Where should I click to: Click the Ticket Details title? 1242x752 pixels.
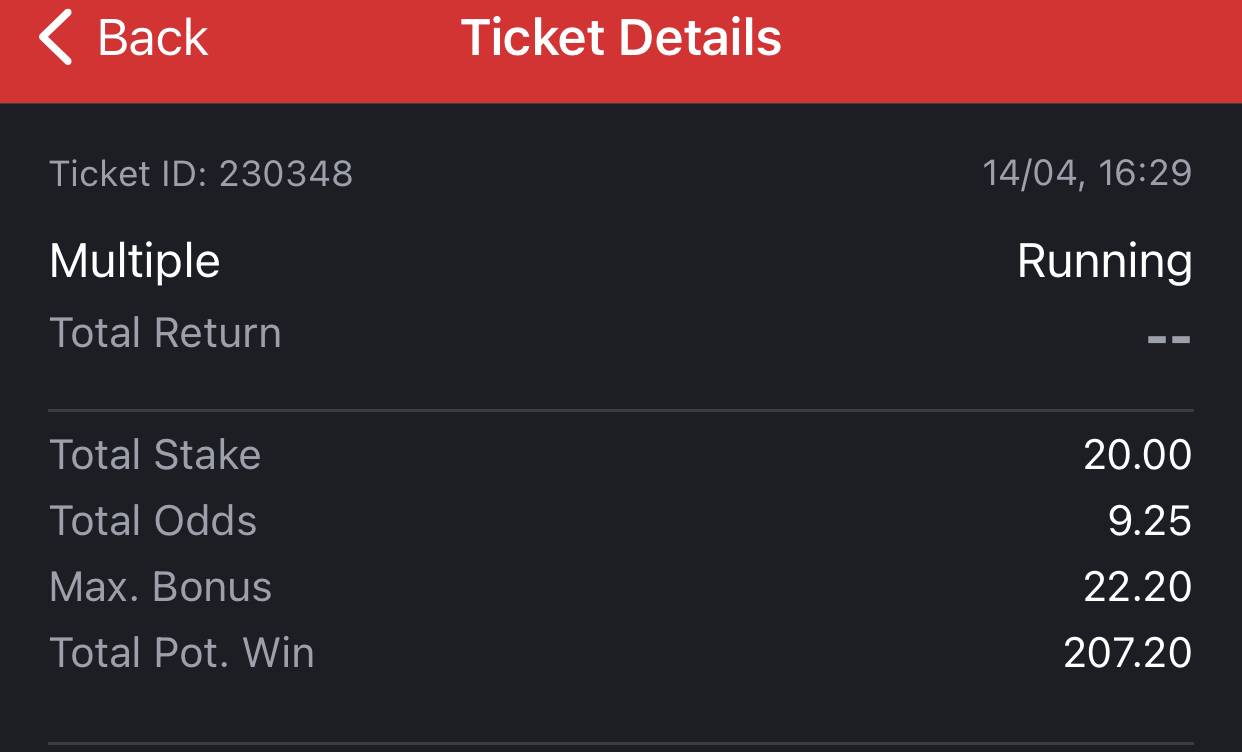click(x=621, y=38)
